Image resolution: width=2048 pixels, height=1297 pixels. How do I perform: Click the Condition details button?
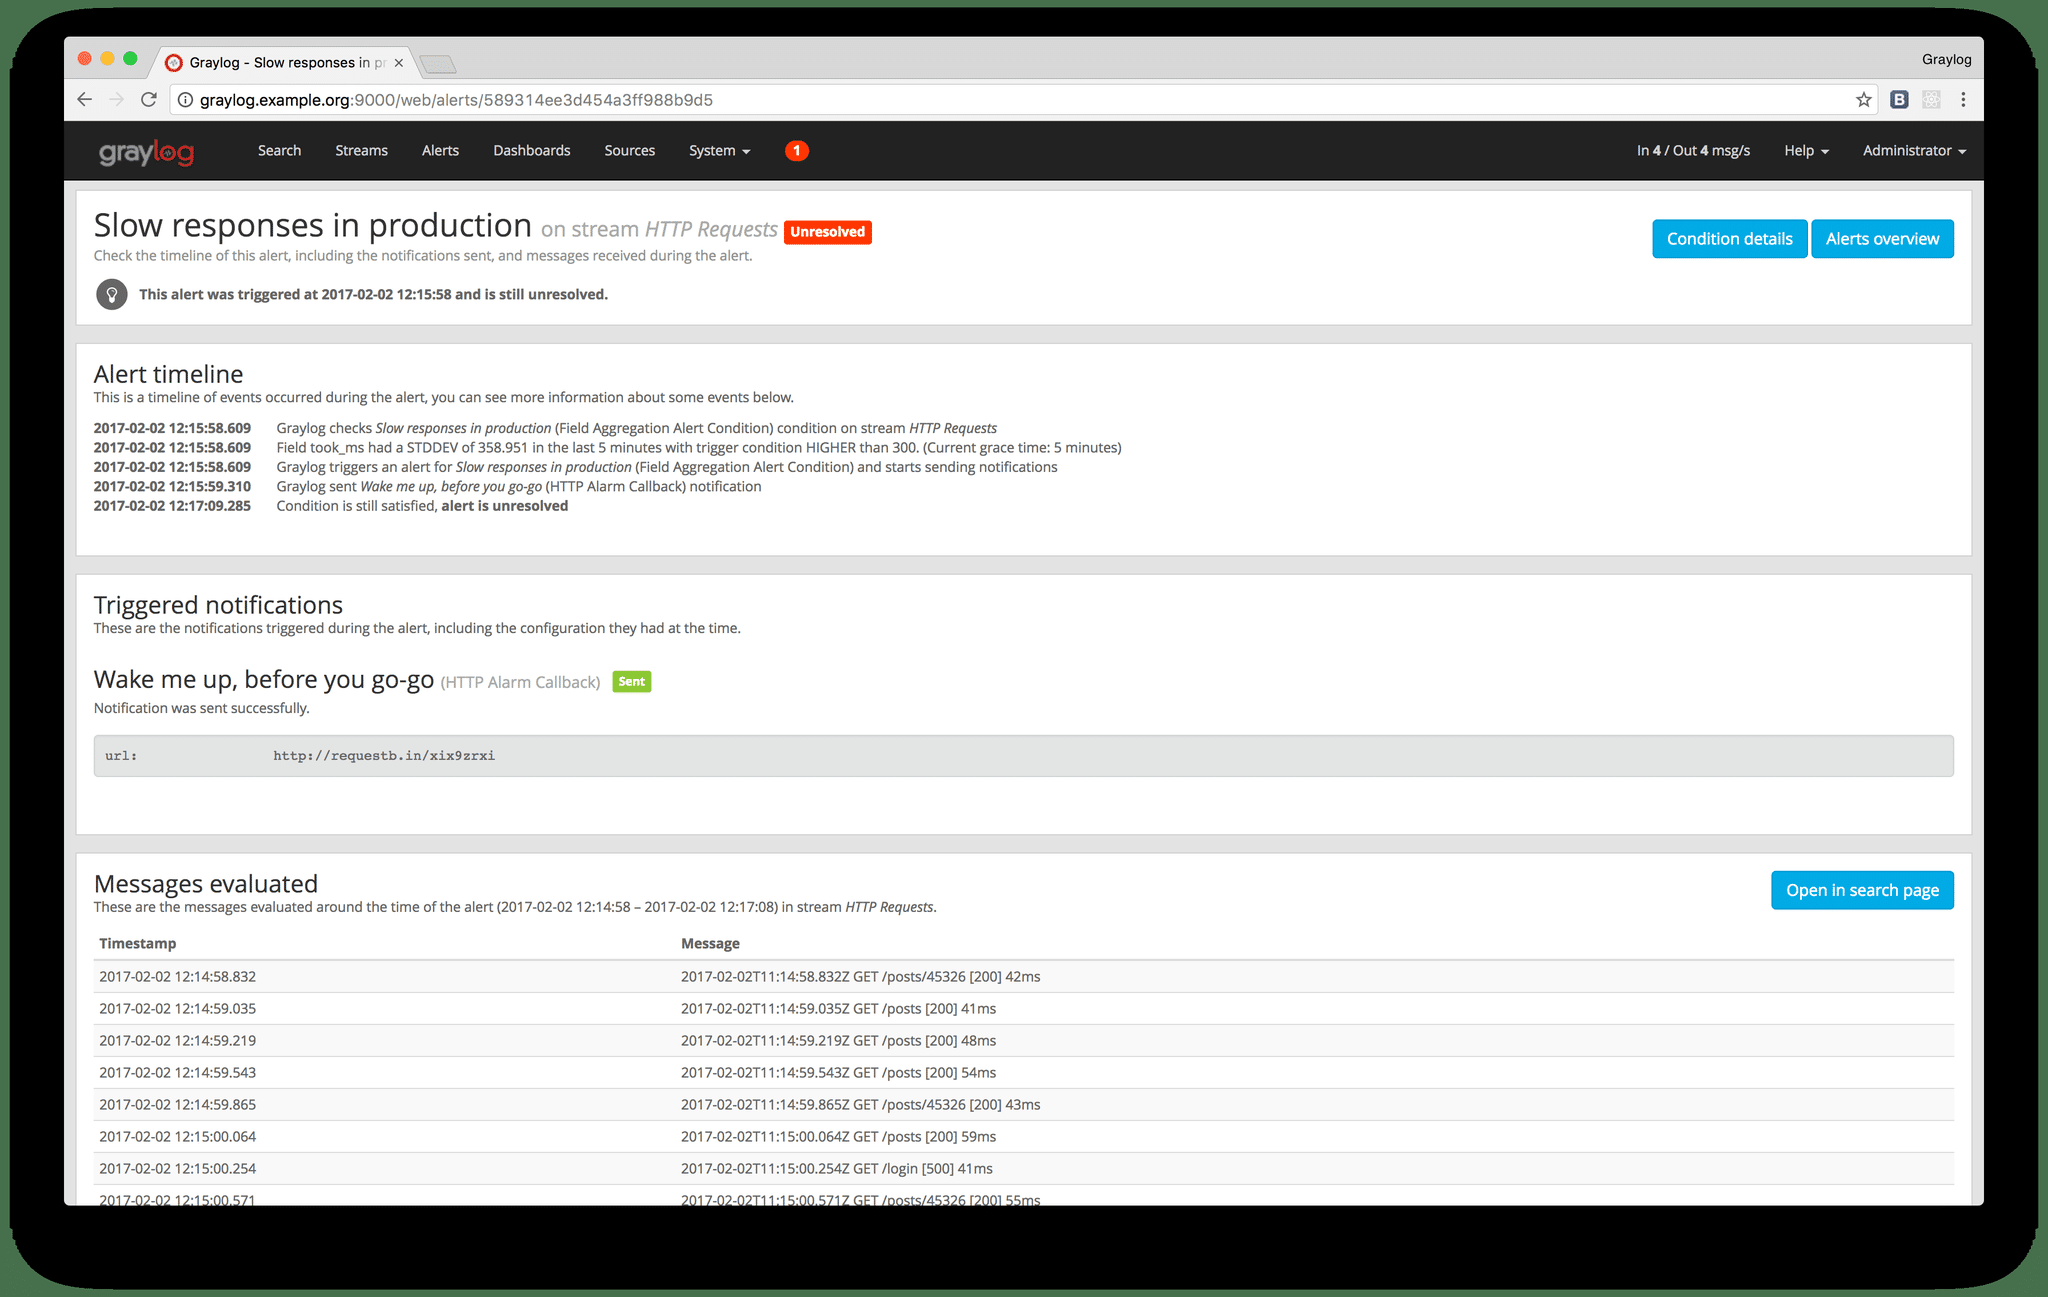[1728, 239]
